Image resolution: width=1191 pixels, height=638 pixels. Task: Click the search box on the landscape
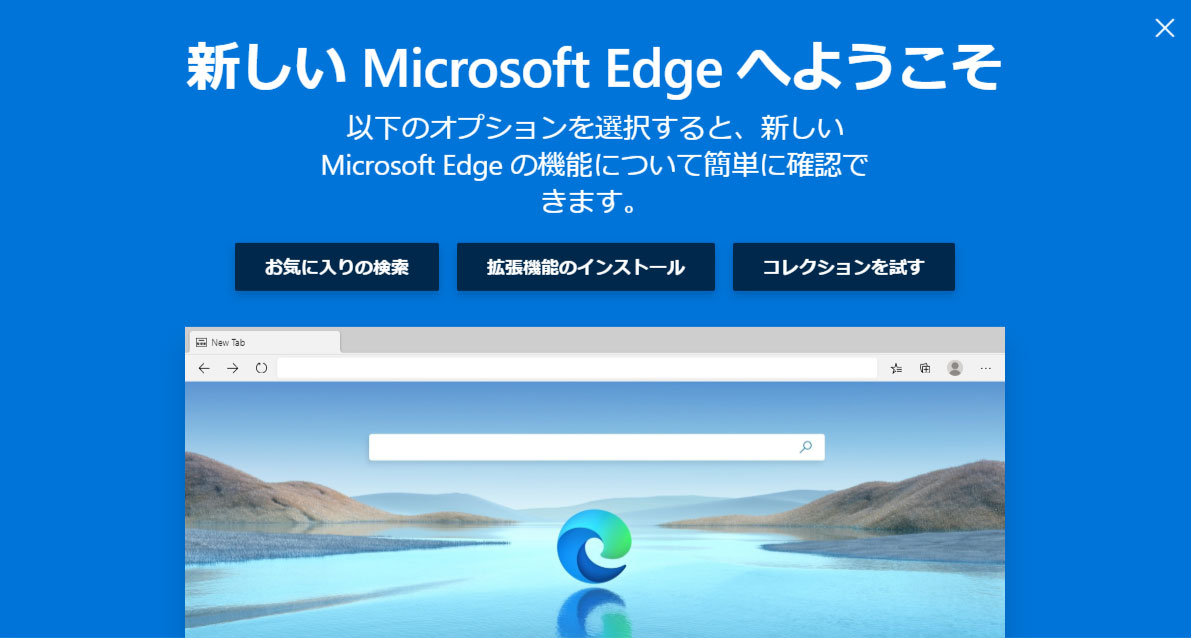click(x=596, y=447)
